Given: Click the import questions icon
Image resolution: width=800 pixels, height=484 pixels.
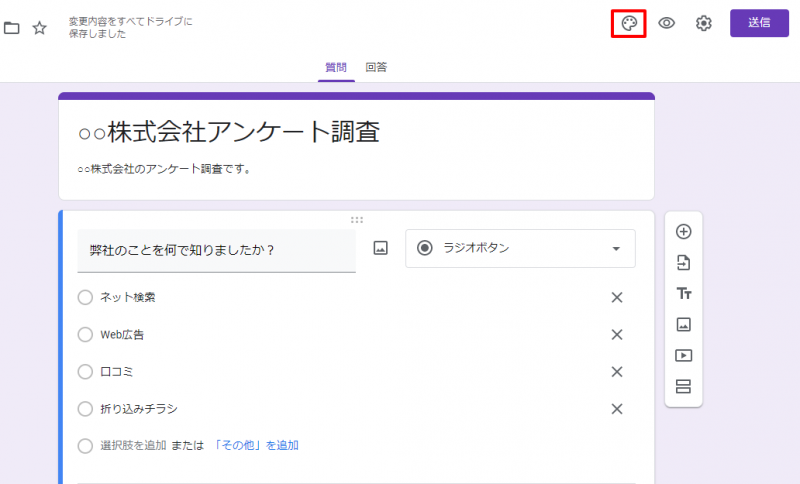Looking at the screenshot, I should point(684,263).
